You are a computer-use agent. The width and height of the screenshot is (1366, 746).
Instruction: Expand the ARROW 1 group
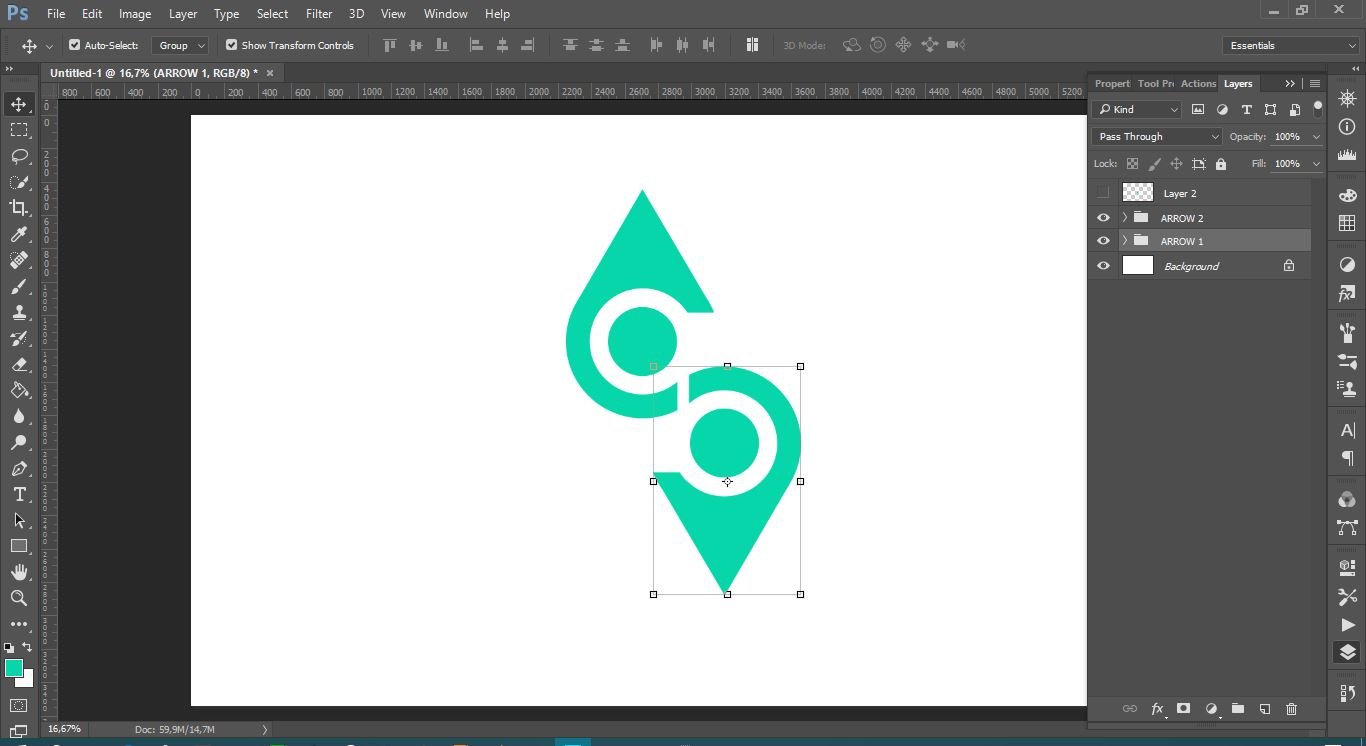[x=1124, y=241]
